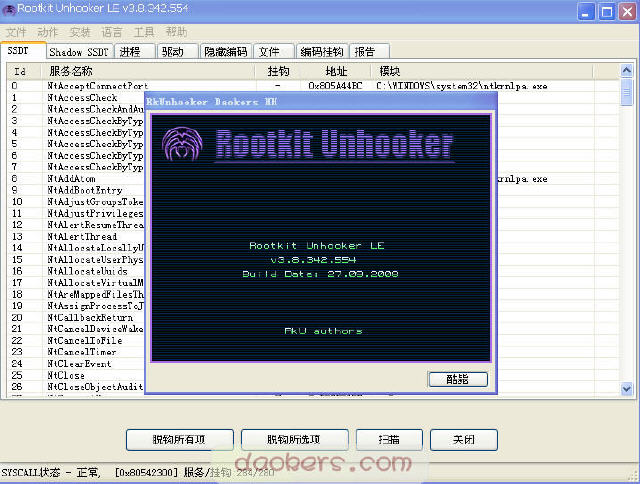
Task: Select the NtCancelIoFile row
Action: coord(76,340)
